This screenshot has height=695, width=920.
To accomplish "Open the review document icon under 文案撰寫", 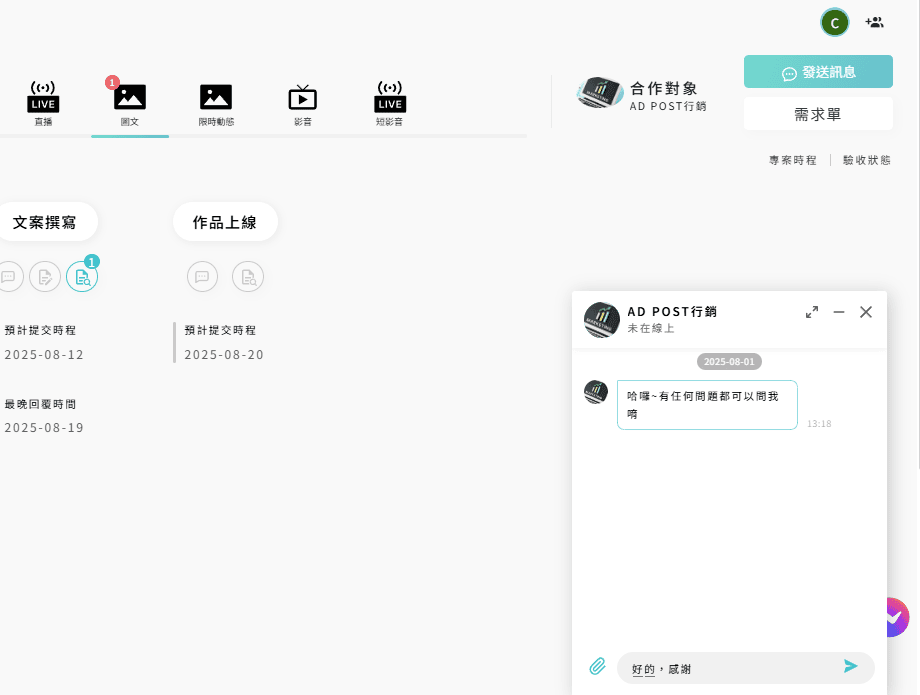I will (82, 277).
